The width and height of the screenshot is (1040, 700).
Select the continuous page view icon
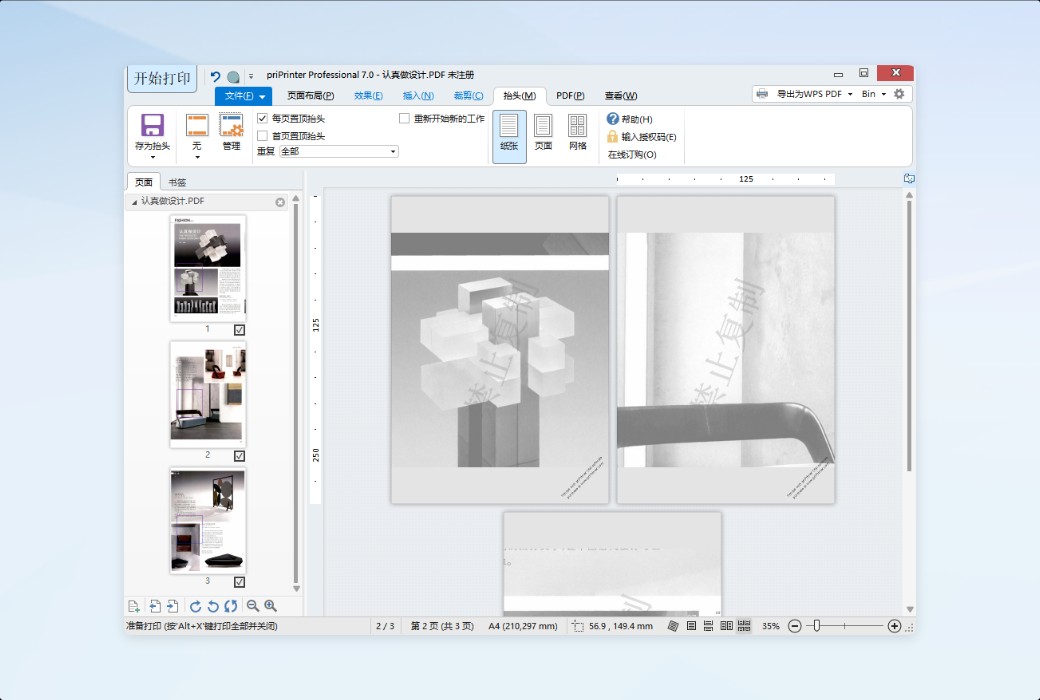click(708, 626)
